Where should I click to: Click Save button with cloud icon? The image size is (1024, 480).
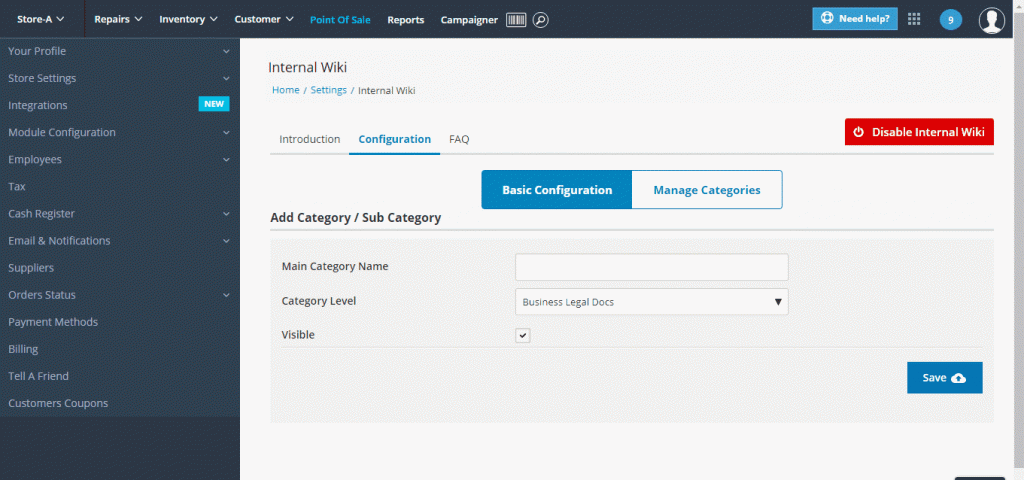944,377
